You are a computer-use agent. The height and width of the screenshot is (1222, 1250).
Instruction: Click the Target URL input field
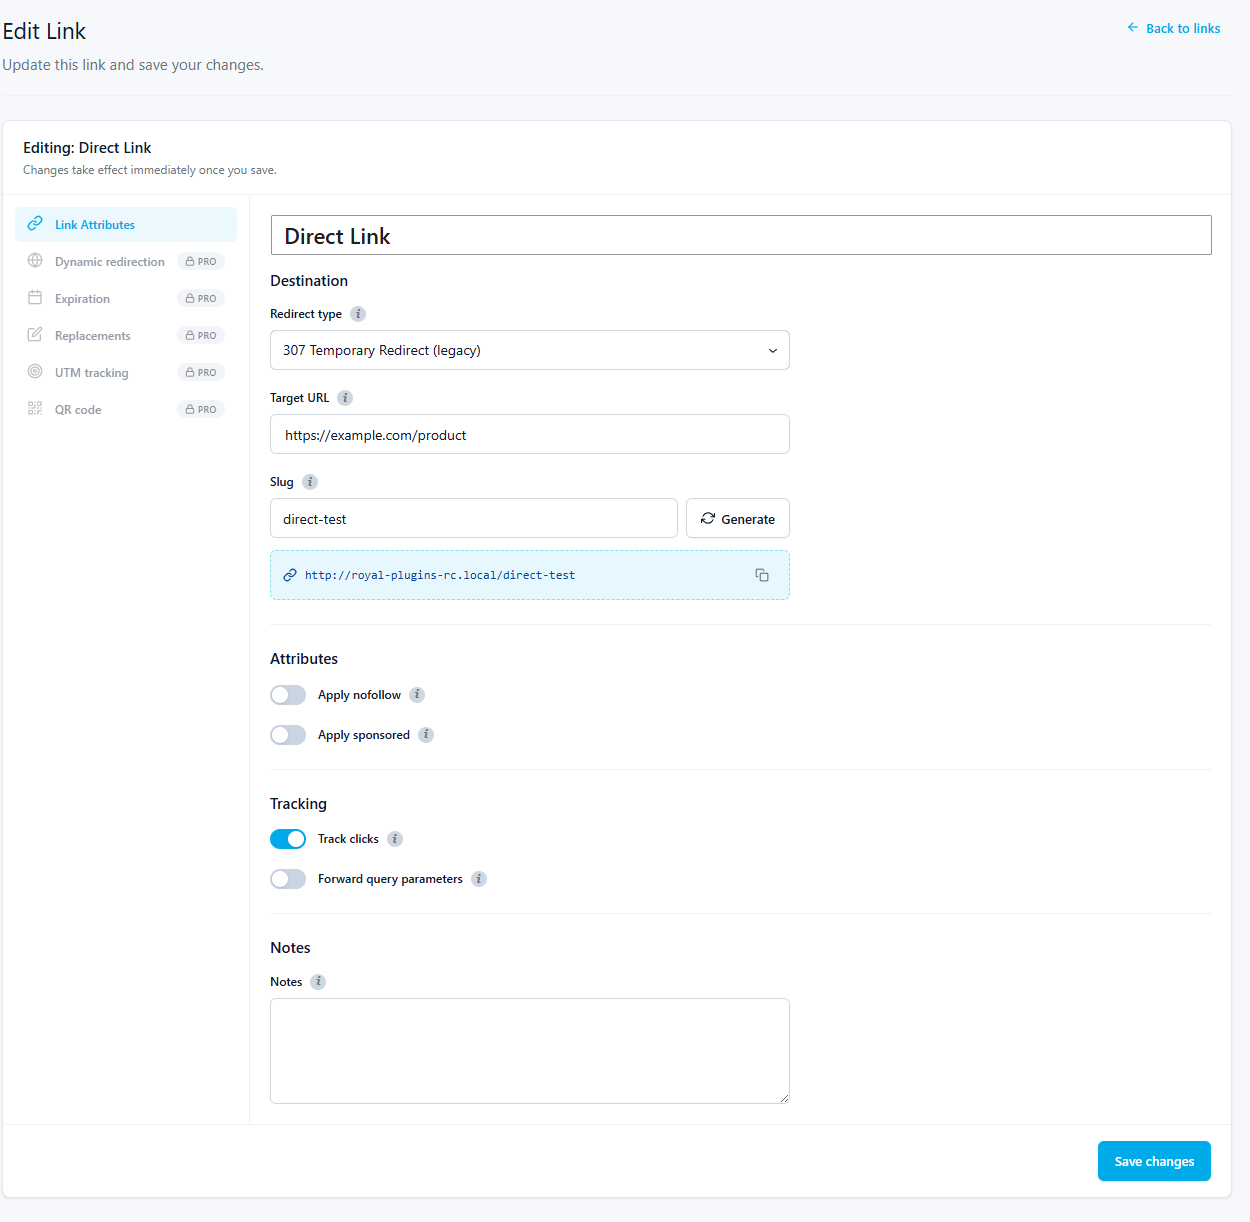[530, 434]
